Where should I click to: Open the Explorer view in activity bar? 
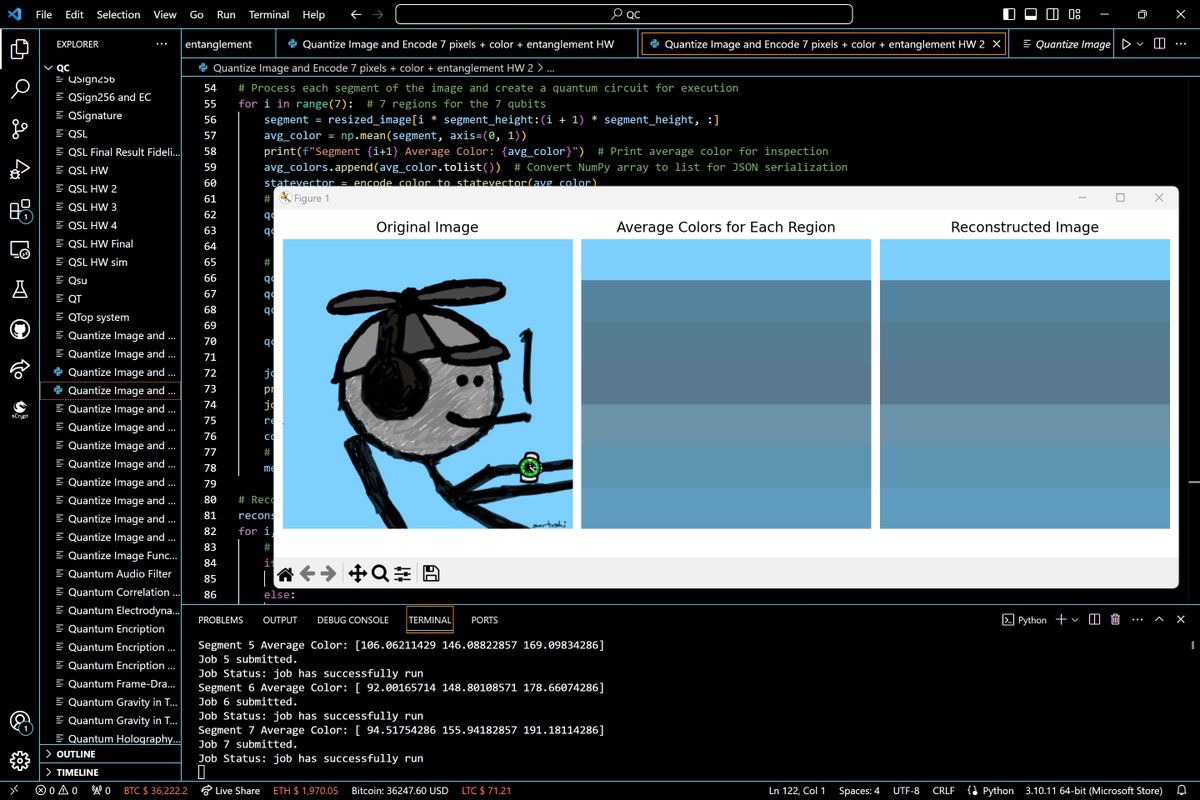[x=20, y=49]
